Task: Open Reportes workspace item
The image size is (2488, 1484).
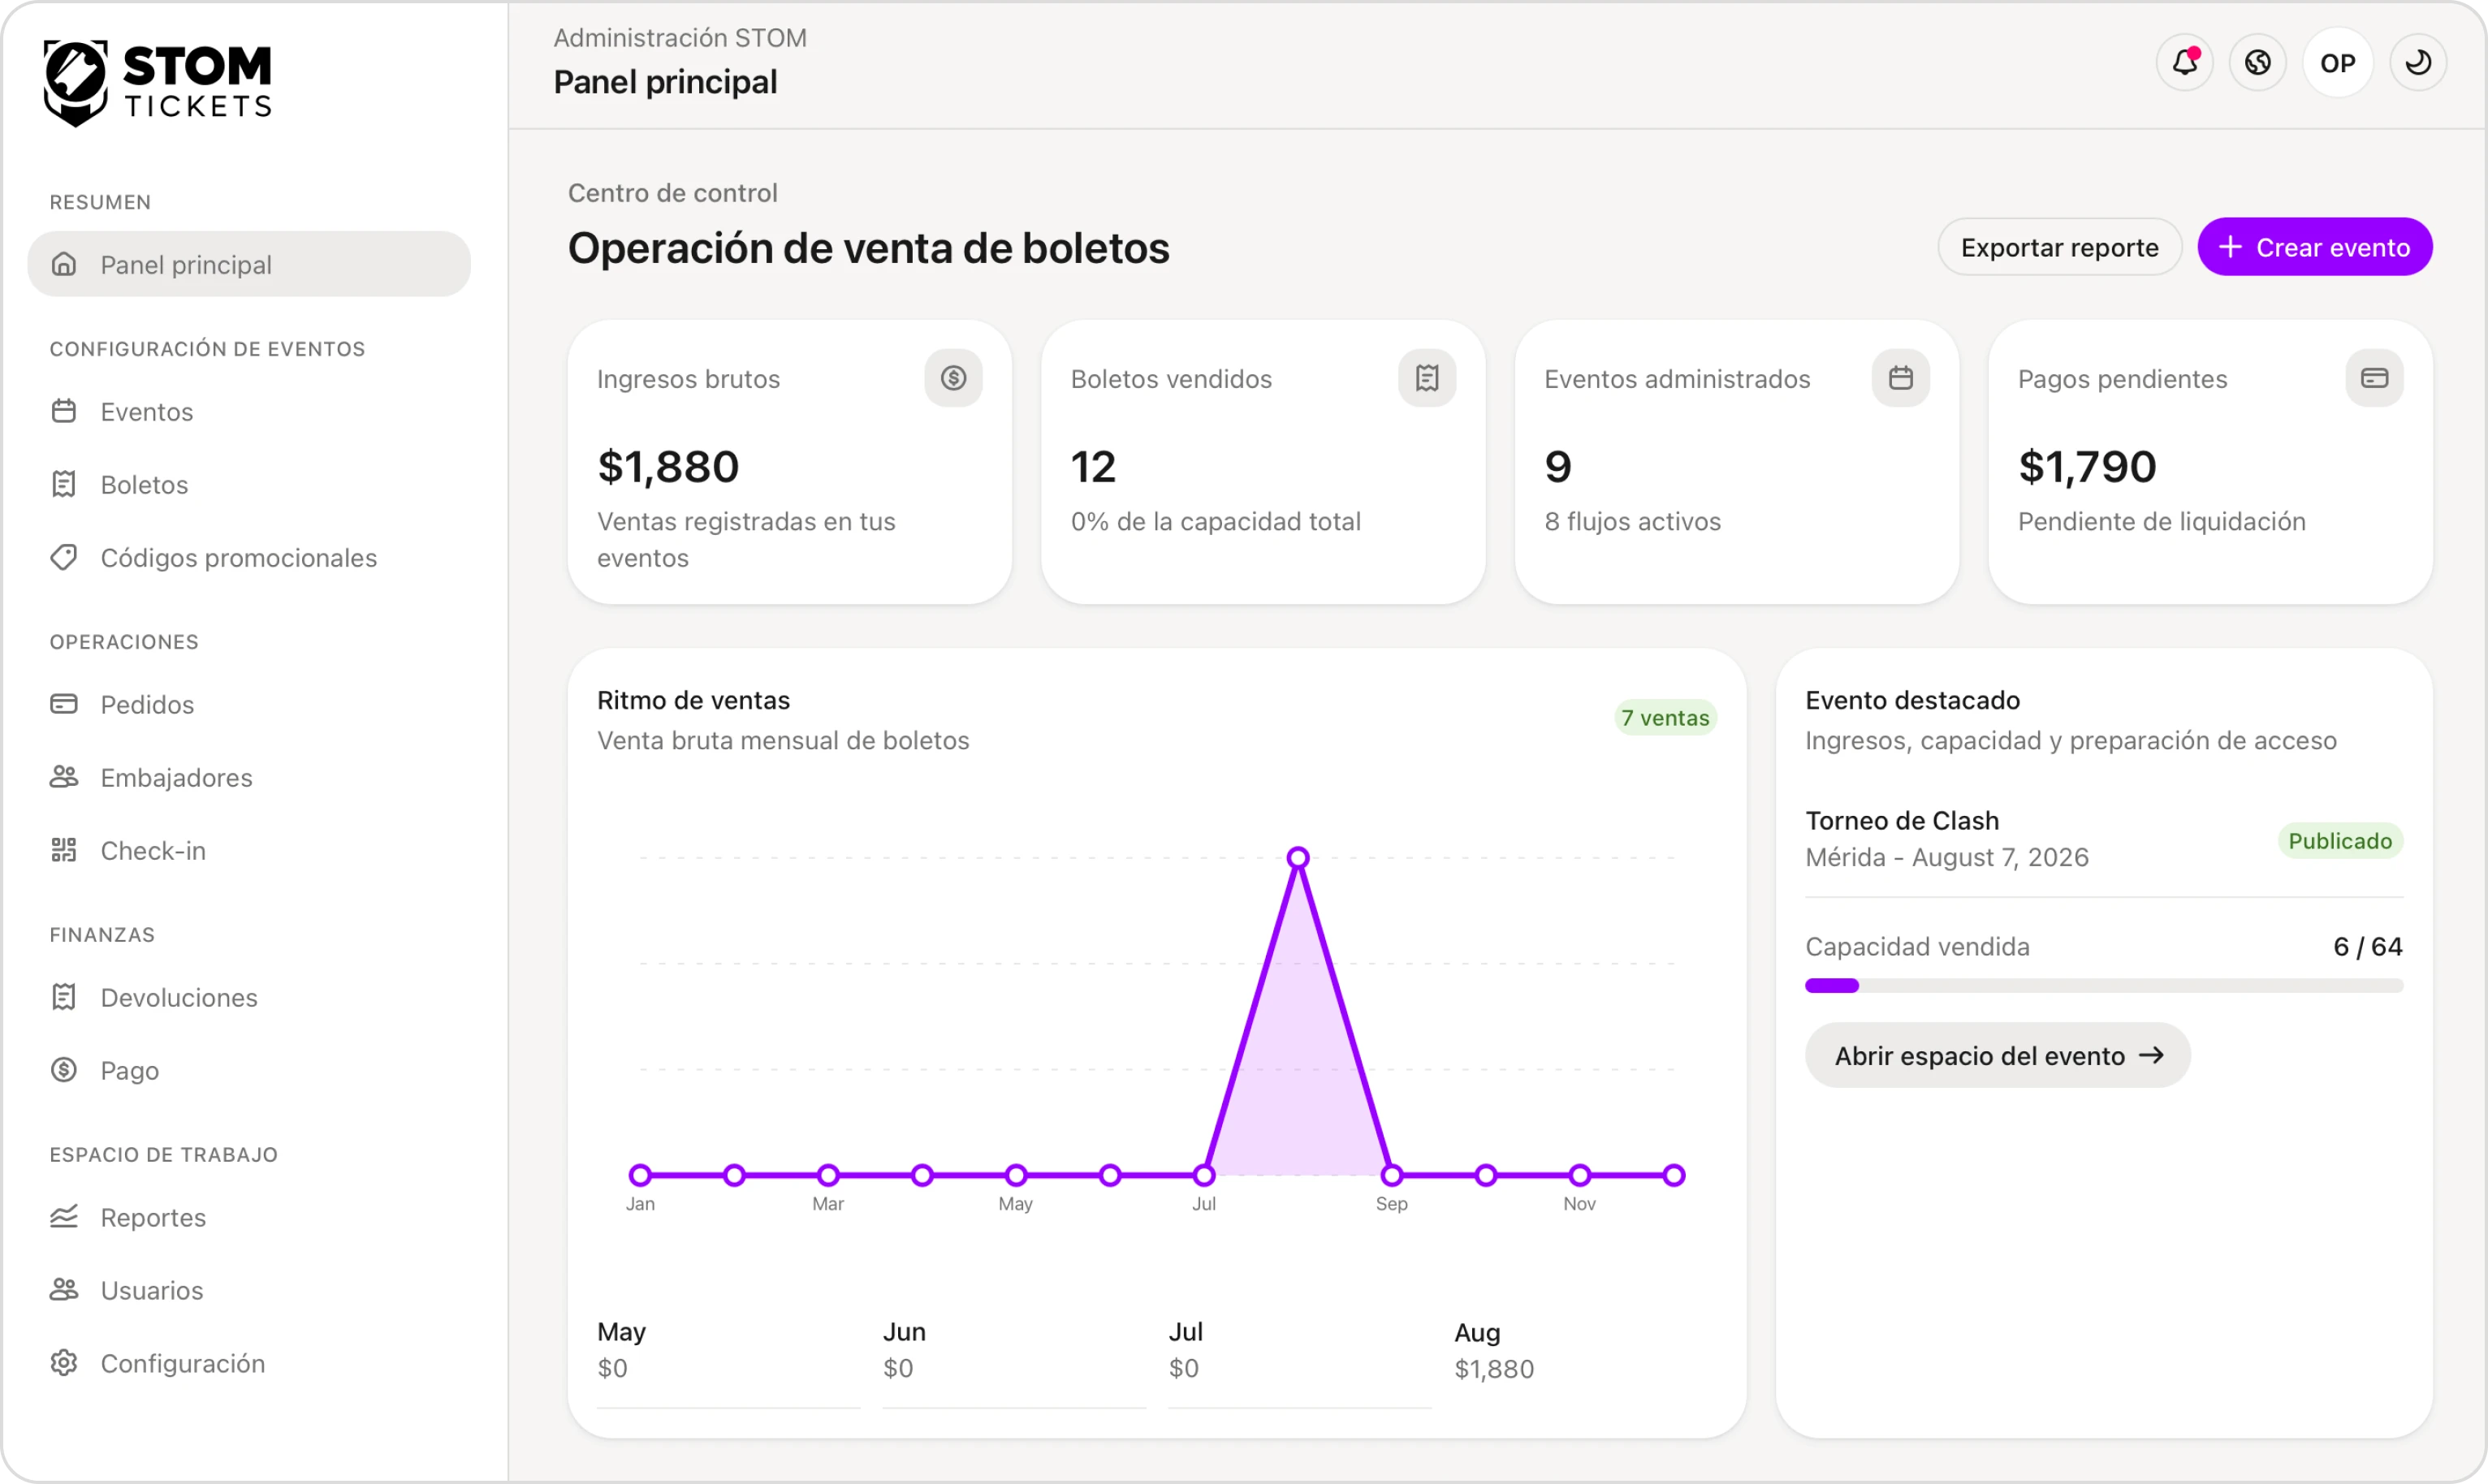Action: 249,1217
